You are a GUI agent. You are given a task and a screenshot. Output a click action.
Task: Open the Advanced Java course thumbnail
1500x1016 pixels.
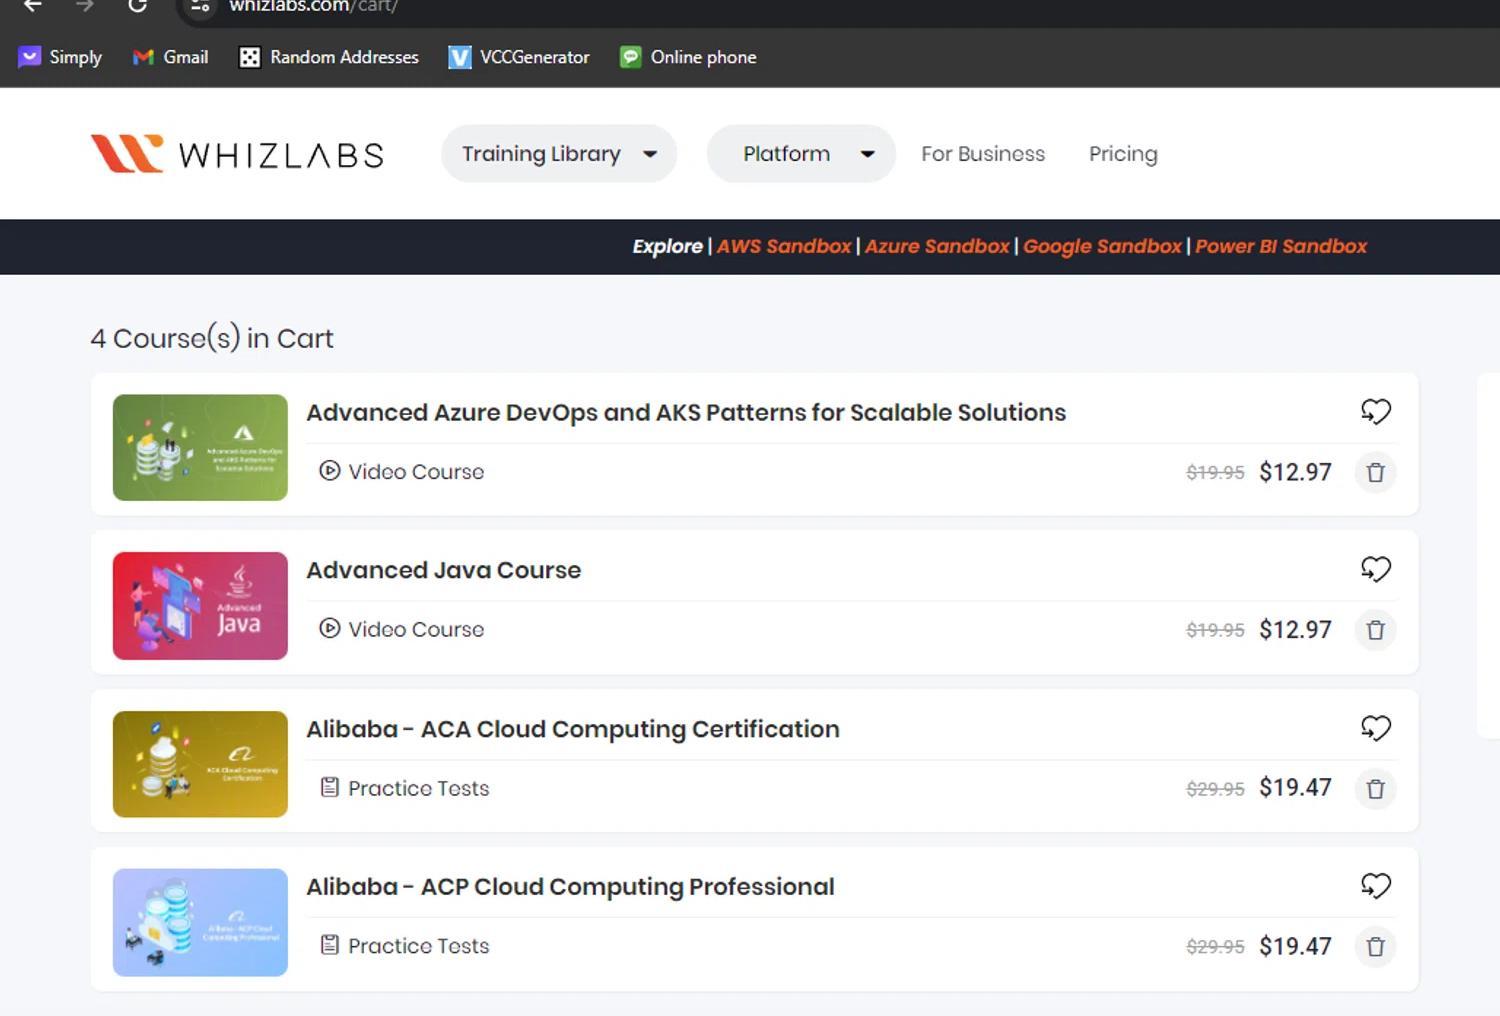200,605
